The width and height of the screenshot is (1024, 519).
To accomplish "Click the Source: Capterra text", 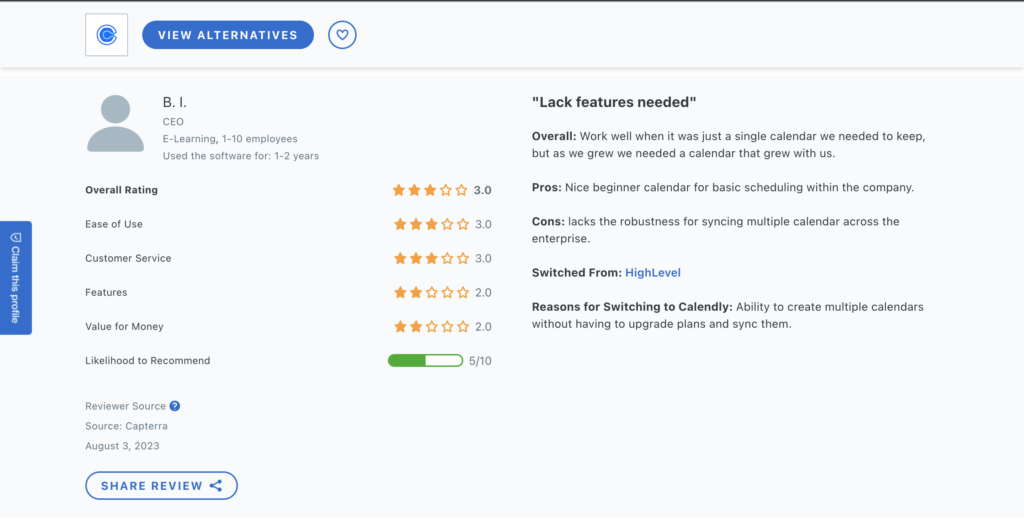I will coord(125,426).
